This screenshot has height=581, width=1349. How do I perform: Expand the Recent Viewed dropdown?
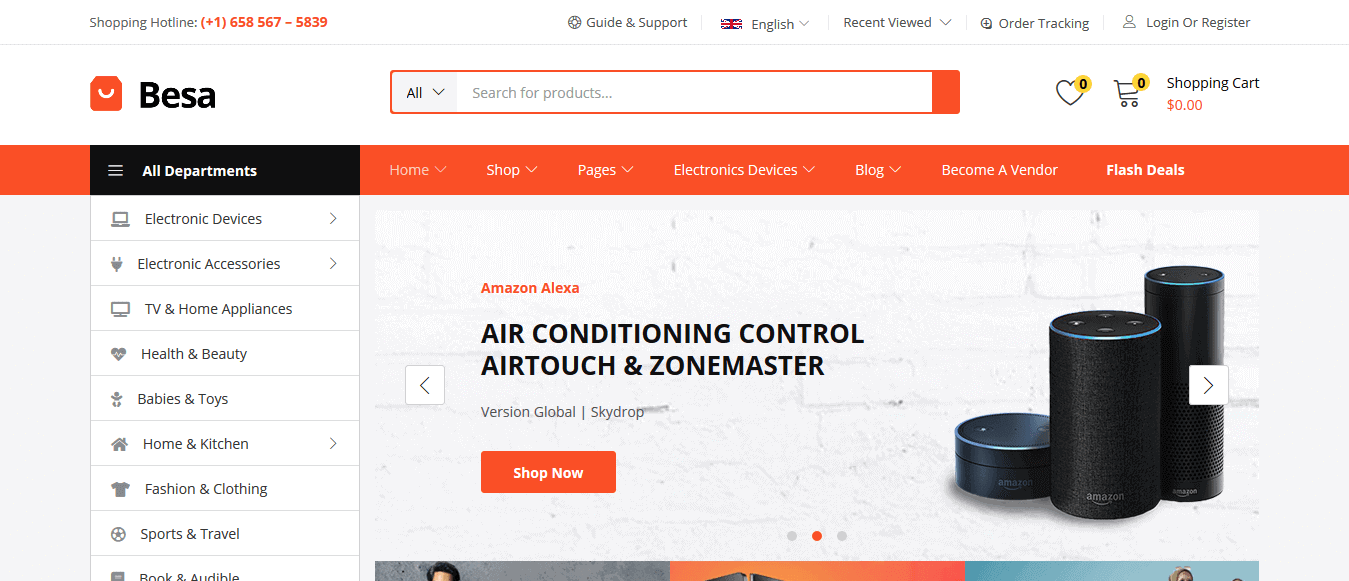click(897, 22)
